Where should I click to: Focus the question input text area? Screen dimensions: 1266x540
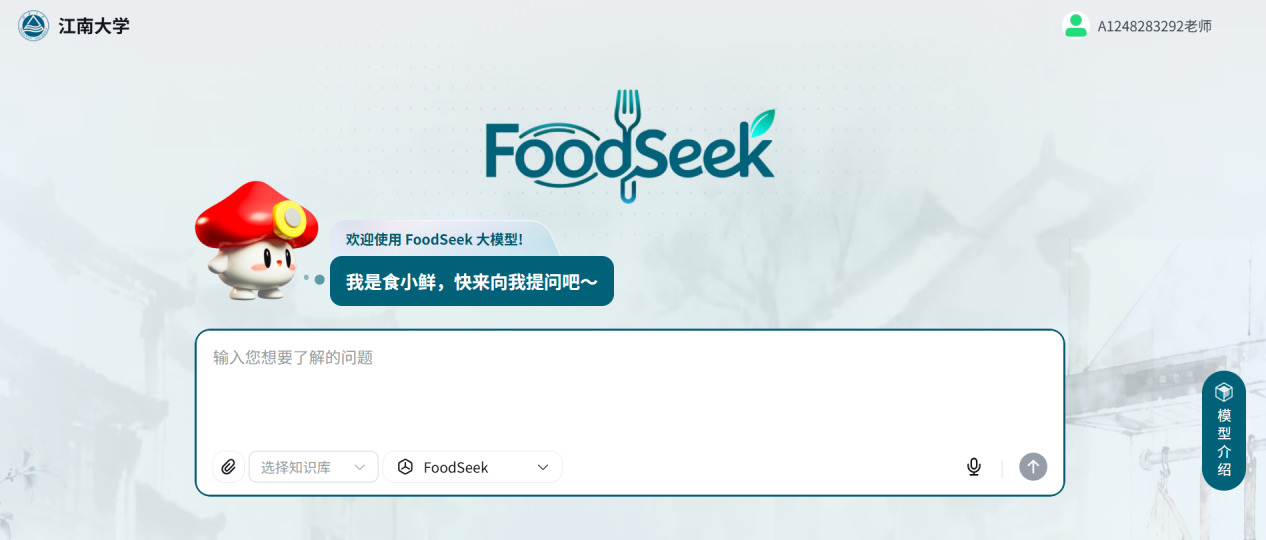tap(630, 390)
